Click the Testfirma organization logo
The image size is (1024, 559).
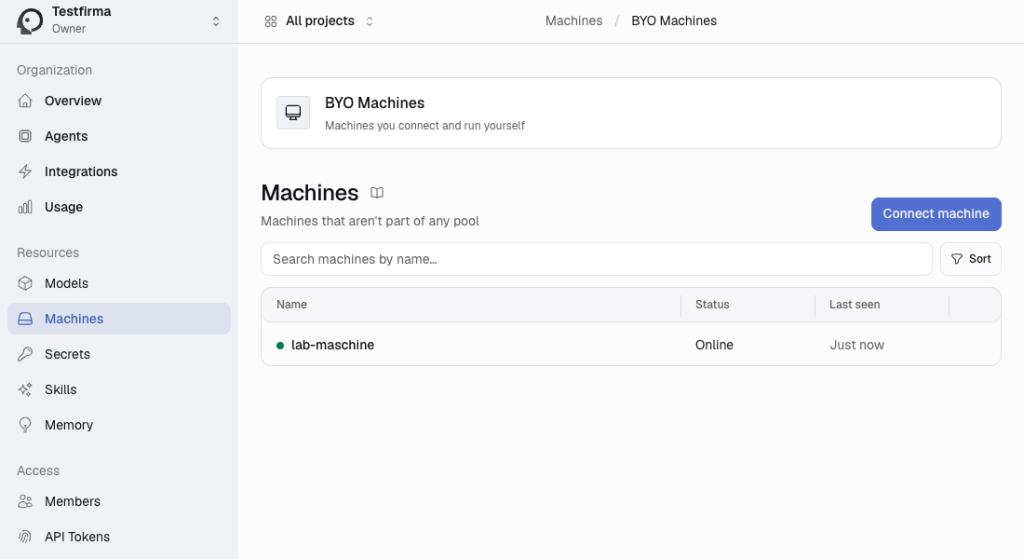pyautogui.click(x=29, y=21)
